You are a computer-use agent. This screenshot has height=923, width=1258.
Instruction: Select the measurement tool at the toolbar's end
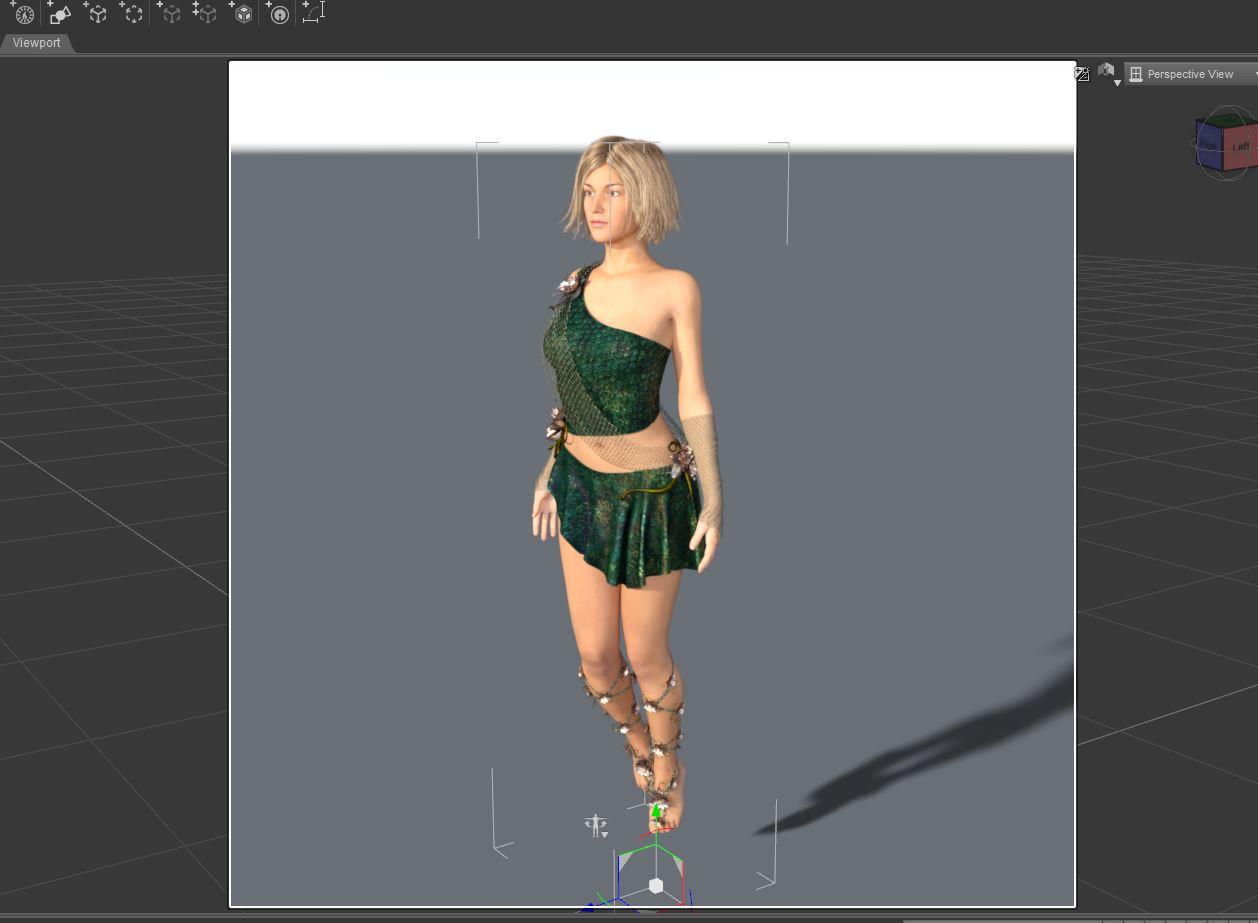tap(313, 12)
